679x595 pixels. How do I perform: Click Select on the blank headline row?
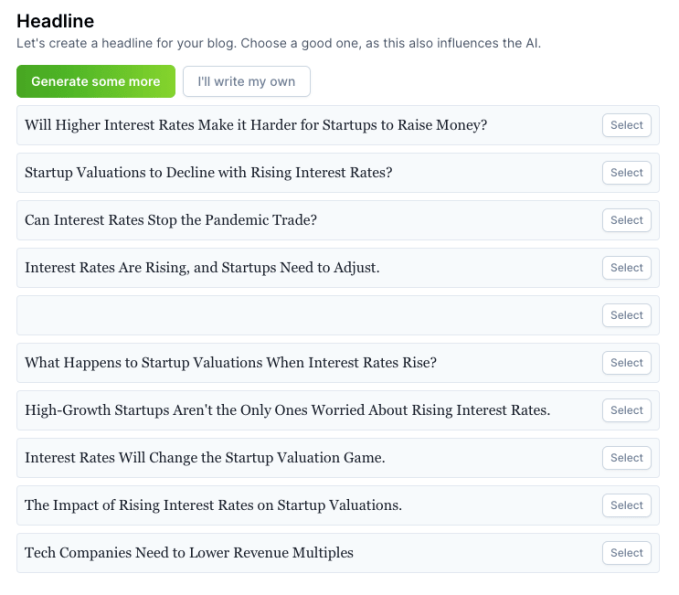(x=626, y=315)
